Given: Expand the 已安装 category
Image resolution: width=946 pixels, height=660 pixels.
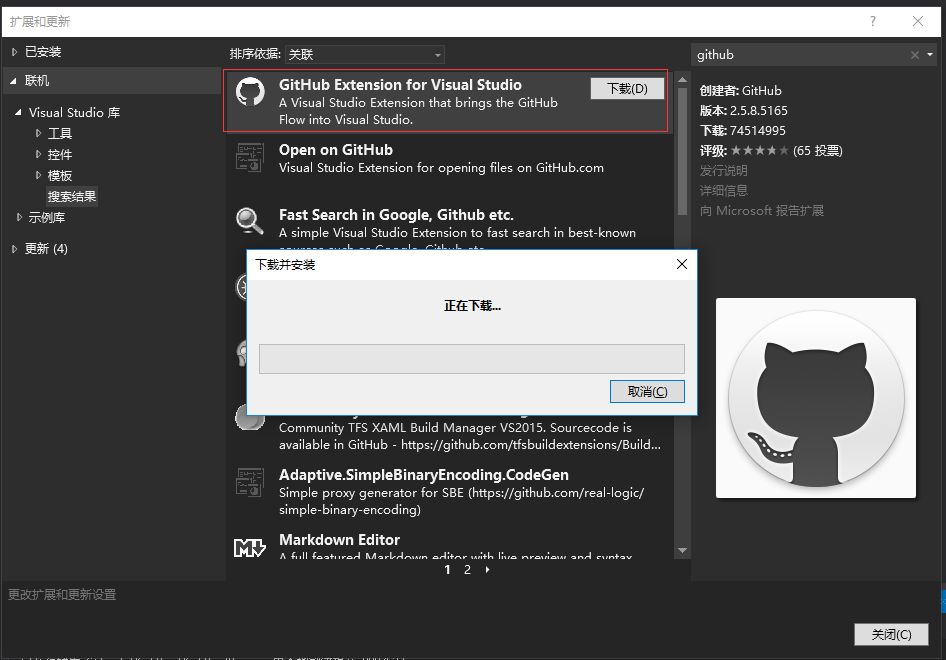Looking at the screenshot, I should (x=14, y=52).
